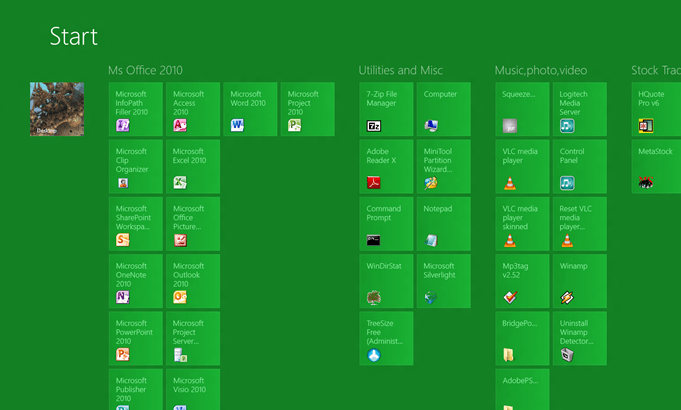The height and width of the screenshot is (410, 681).
Task: Open the BridgePo... folder tile
Action: pyautogui.click(x=522, y=338)
